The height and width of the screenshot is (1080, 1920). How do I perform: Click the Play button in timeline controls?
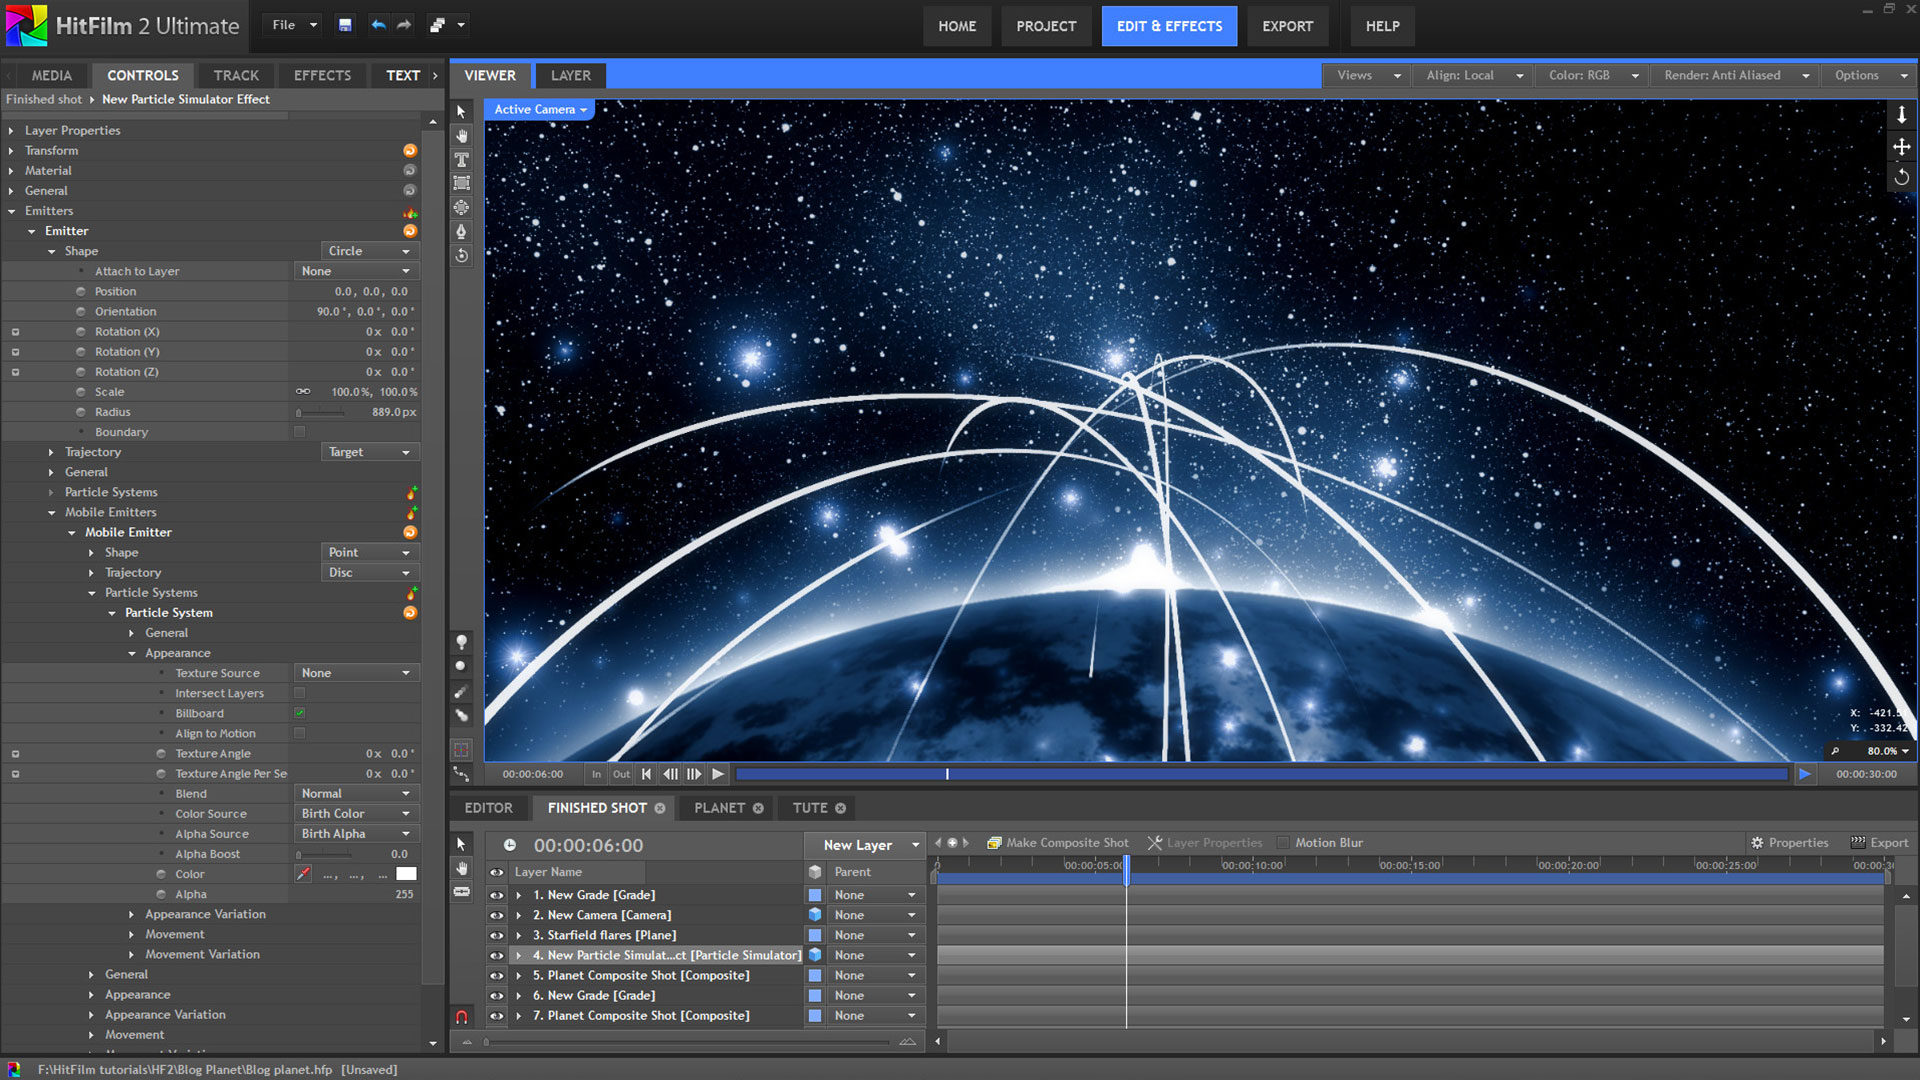719,774
